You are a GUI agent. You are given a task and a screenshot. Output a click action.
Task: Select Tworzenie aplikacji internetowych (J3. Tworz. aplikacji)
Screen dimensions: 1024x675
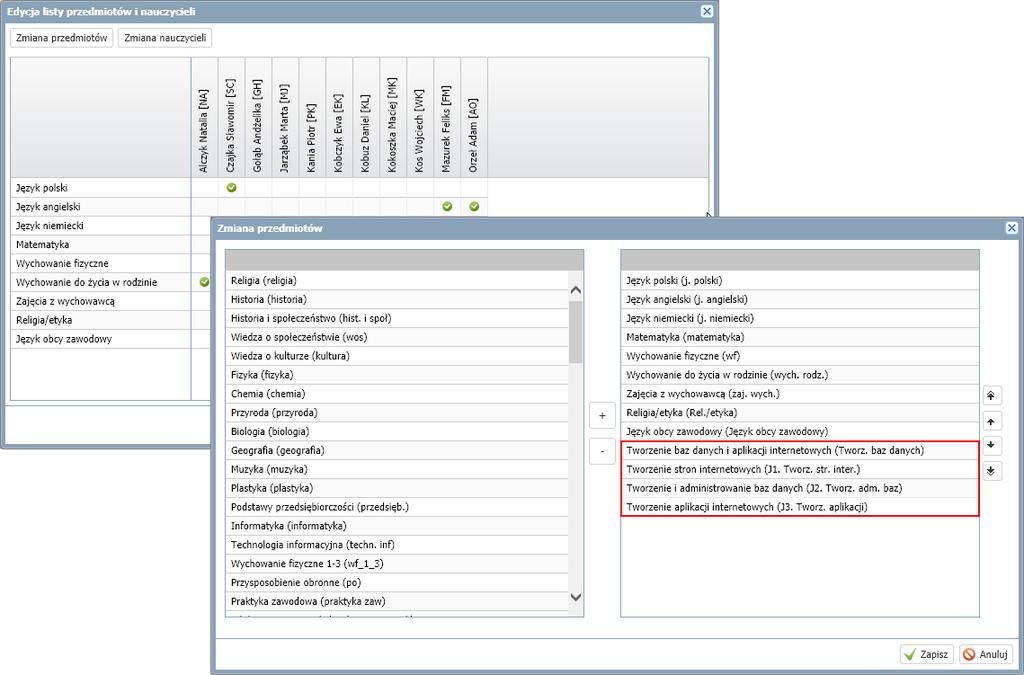pyautogui.click(x=799, y=508)
